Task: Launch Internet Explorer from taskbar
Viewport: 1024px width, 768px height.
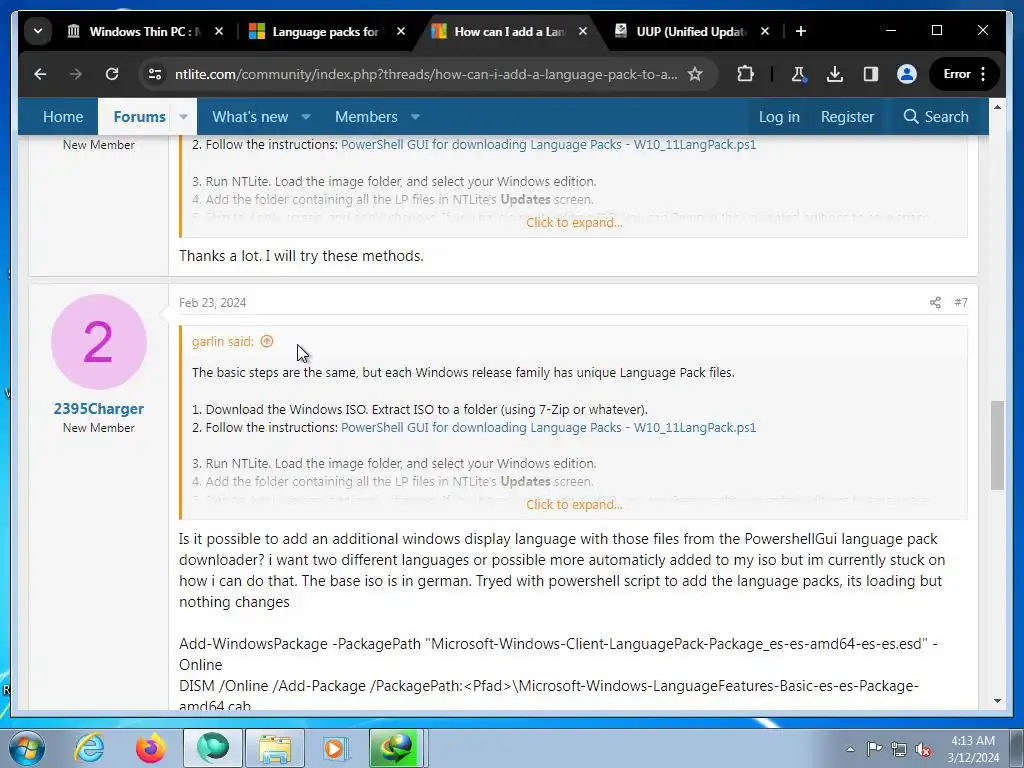Action: click(89, 748)
